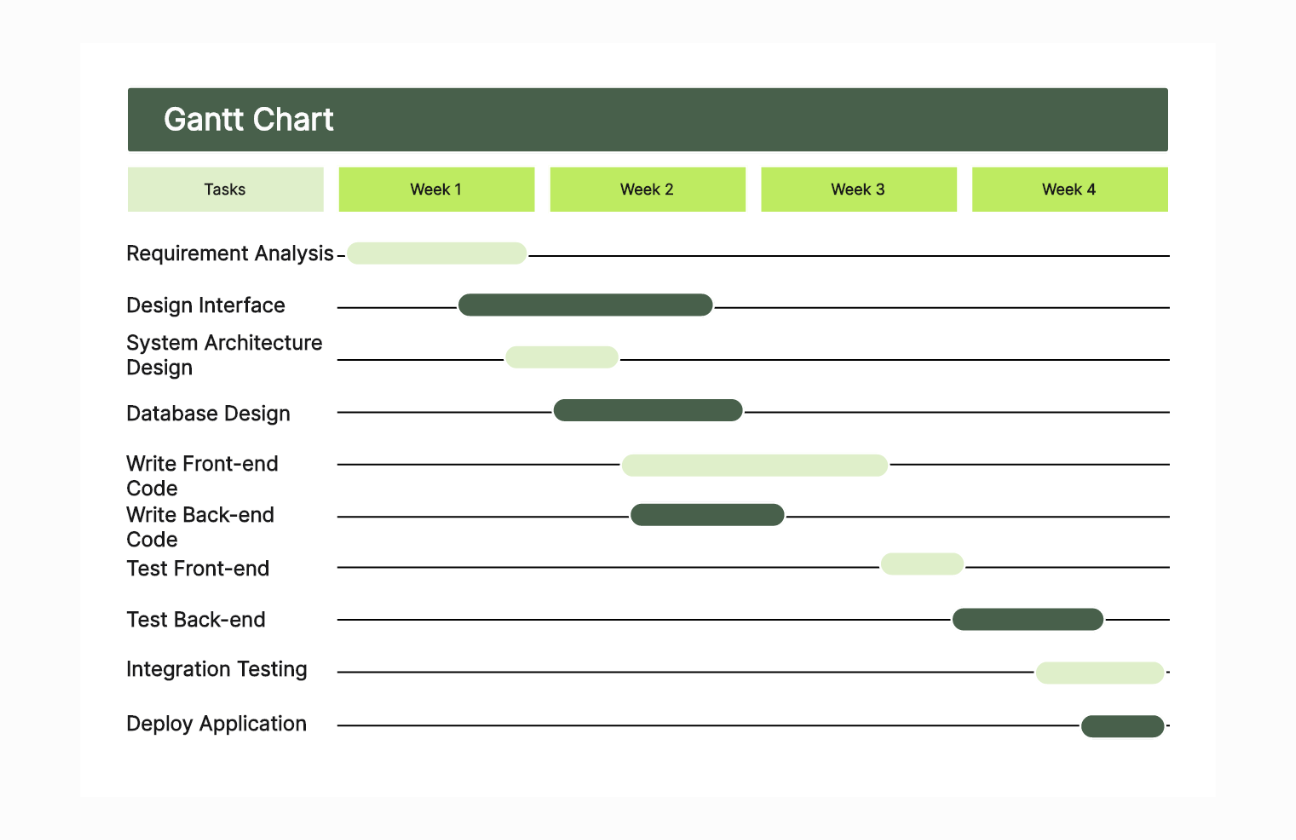The height and width of the screenshot is (840, 1296).
Task: Click the Test Back-end timeline bar
Action: [1027, 620]
